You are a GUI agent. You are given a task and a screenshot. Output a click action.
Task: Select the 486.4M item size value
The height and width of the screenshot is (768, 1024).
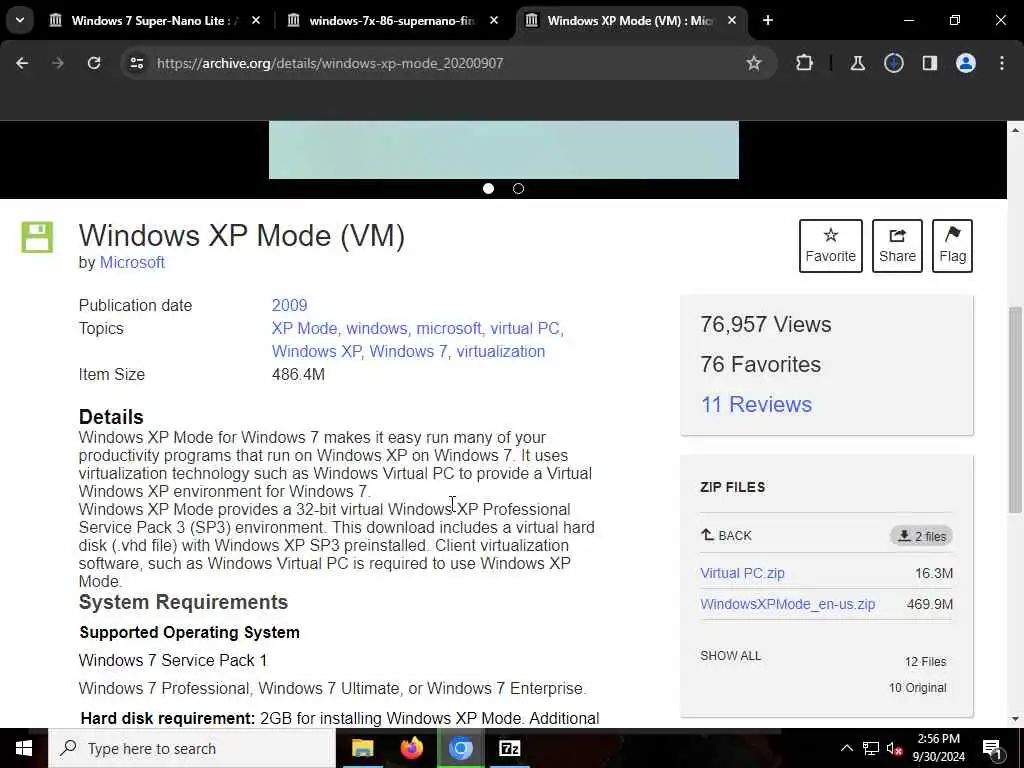[x=298, y=375]
